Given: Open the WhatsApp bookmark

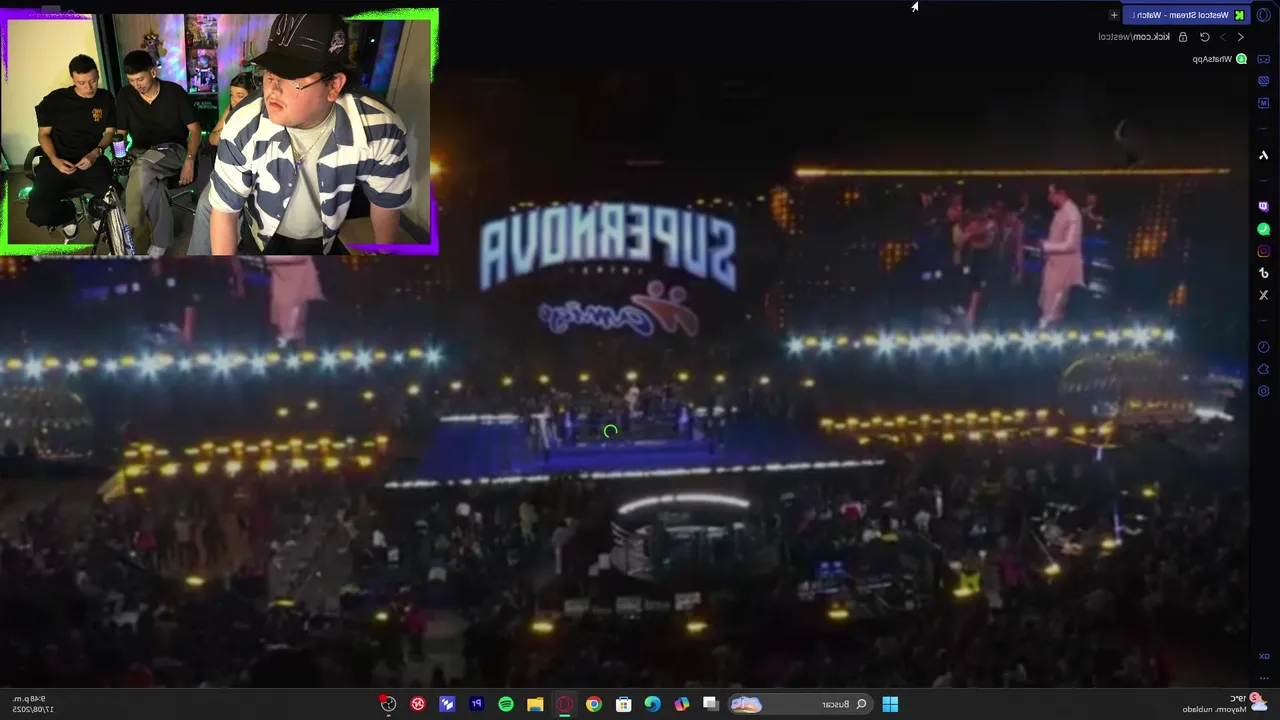Looking at the screenshot, I should pos(1219,59).
